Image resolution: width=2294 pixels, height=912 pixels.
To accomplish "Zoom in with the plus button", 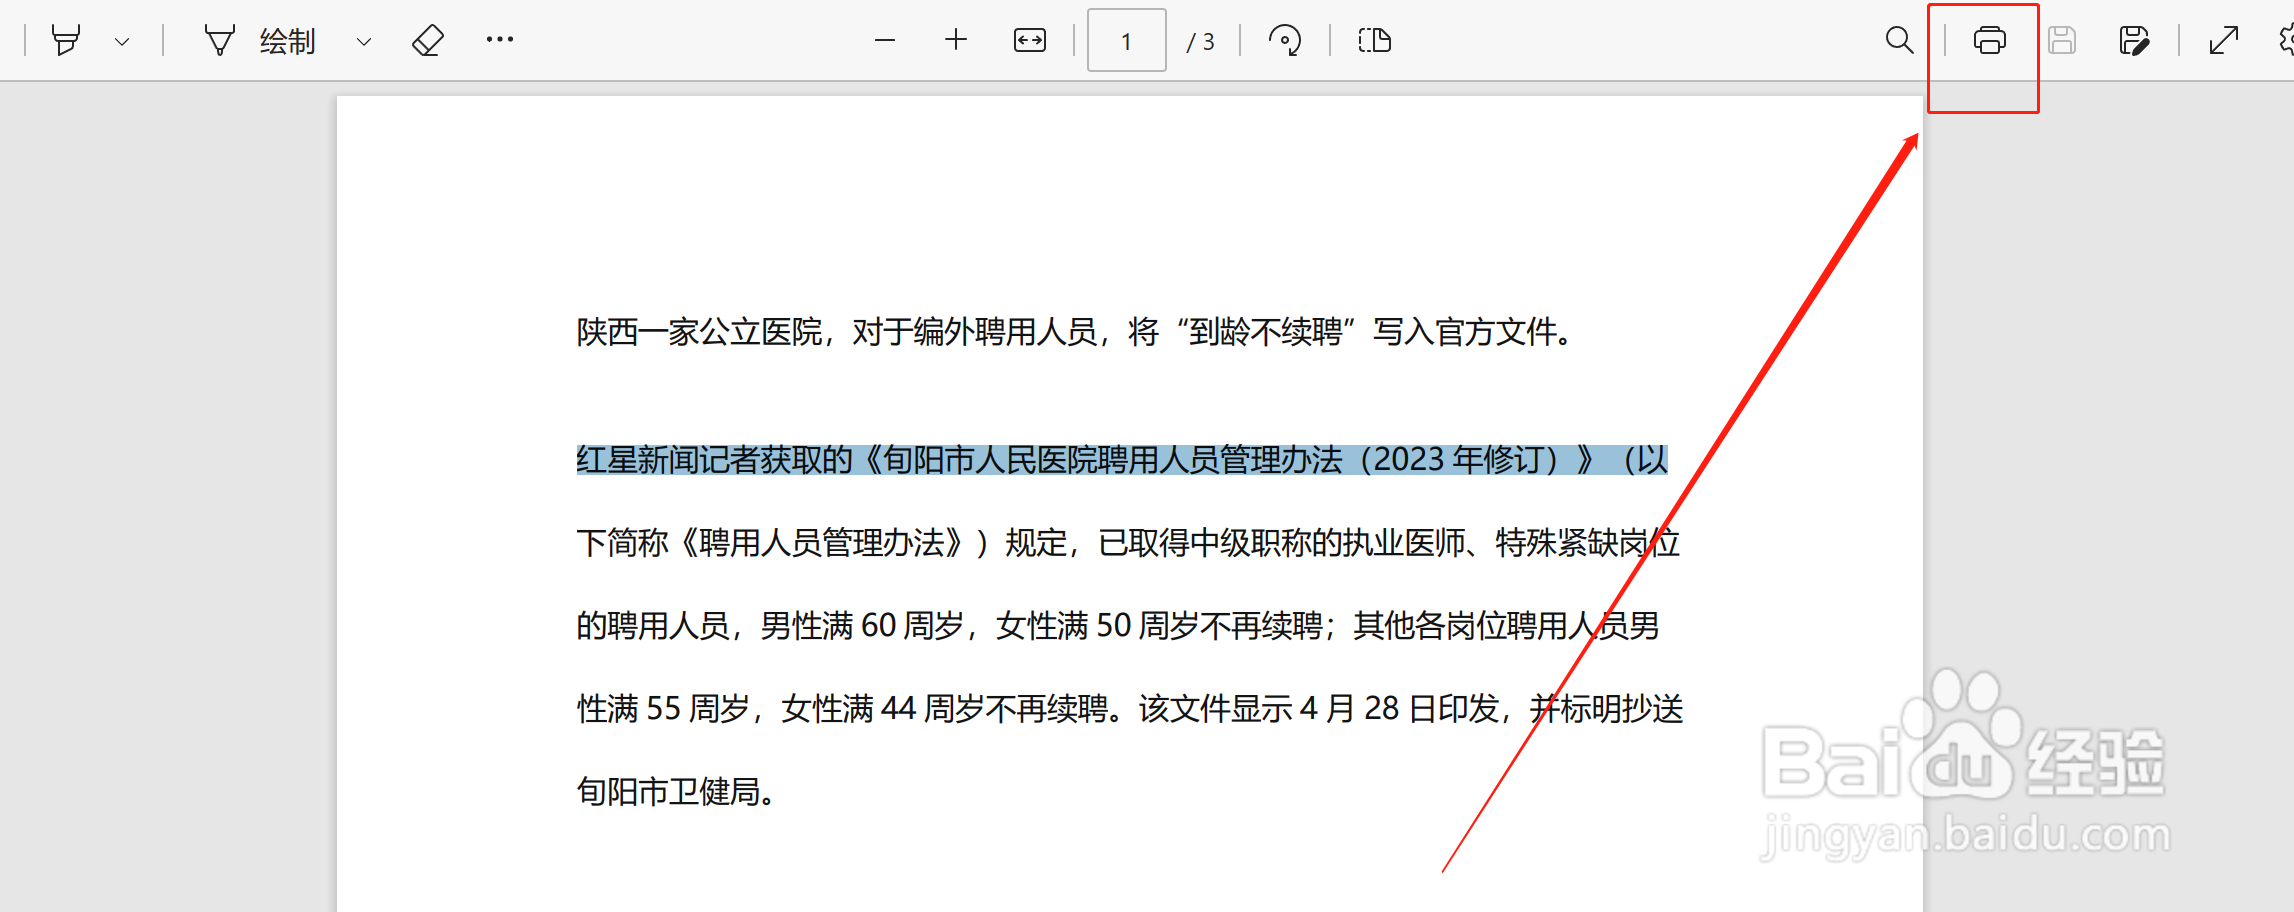I will pos(956,40).
